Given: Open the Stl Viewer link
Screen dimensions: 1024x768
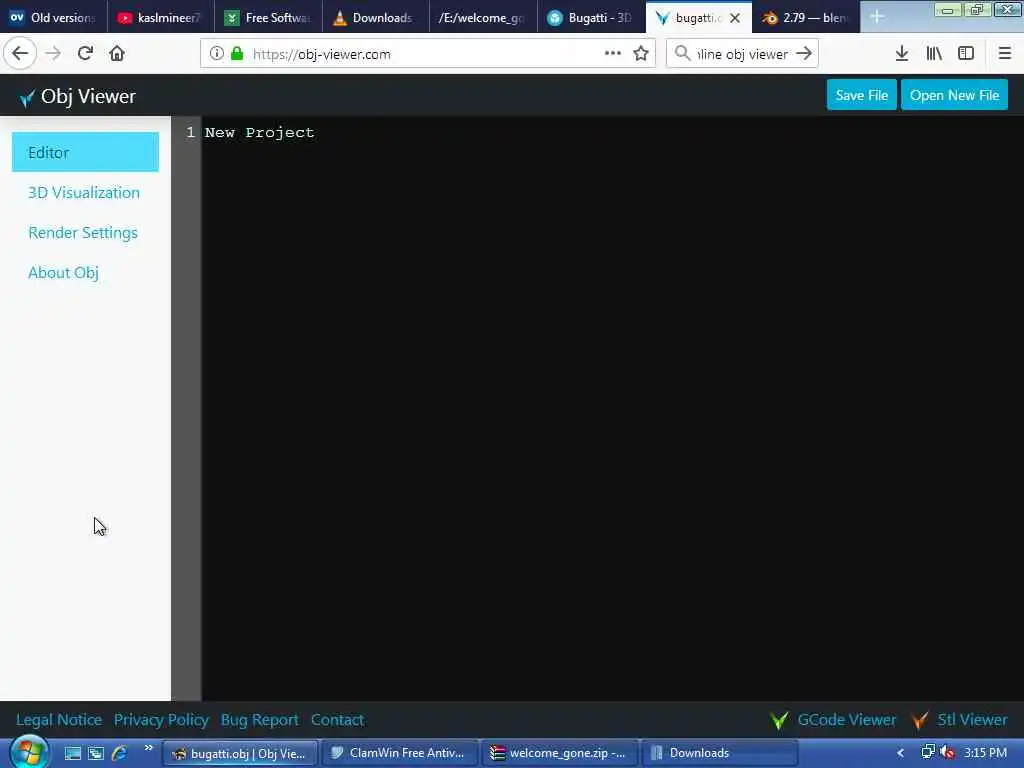Looking at the screenshot, I should pos(972,720).
